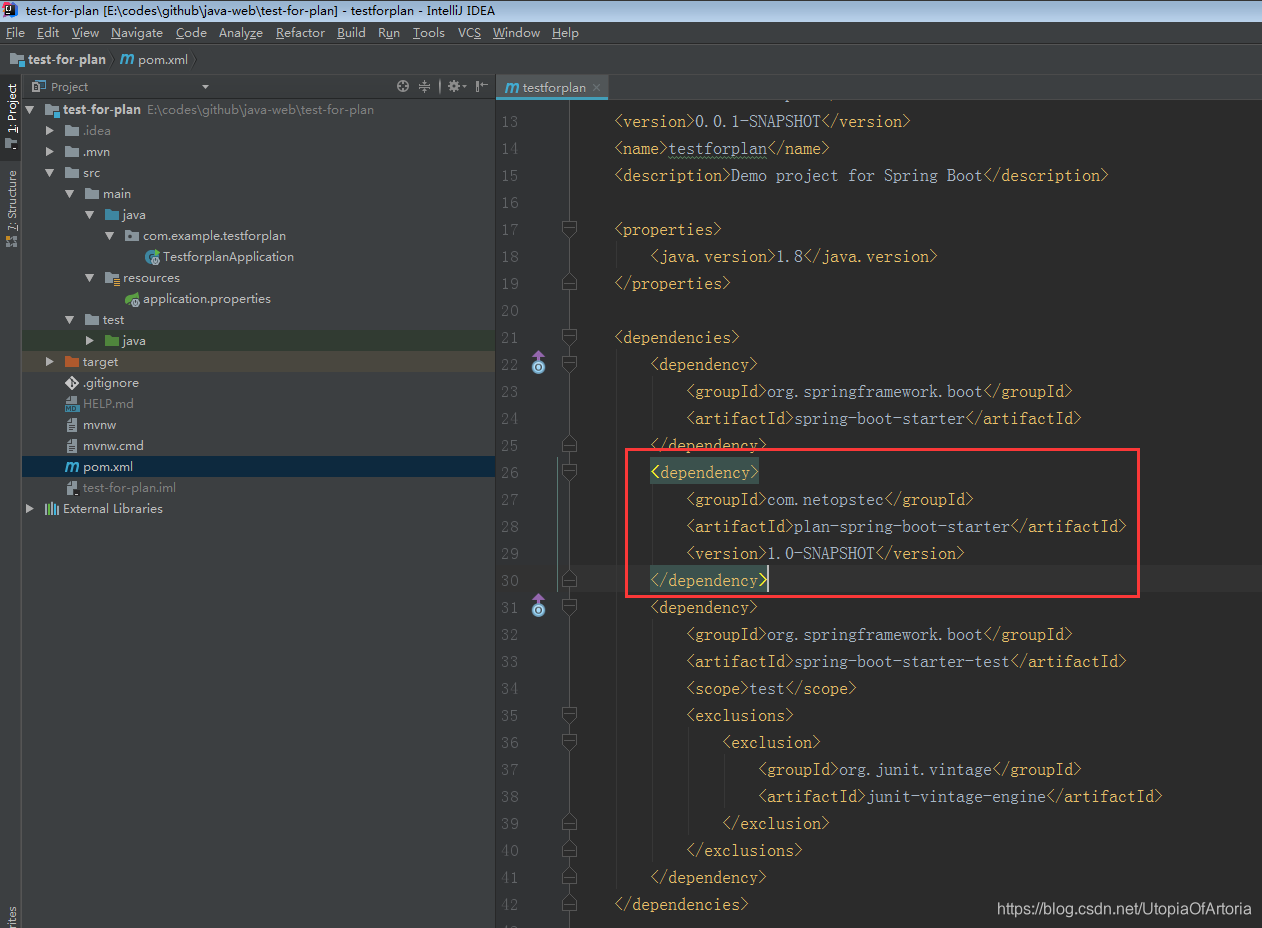Click fold end marker at line 19

coord(569,284)
